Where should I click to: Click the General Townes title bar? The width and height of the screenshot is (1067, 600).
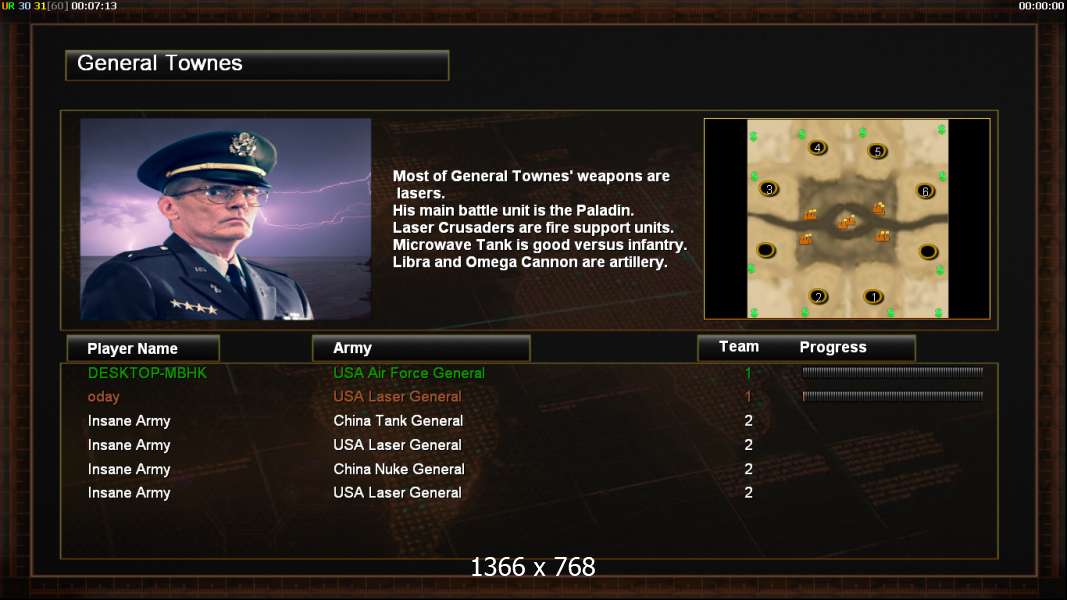(x=257, y=65)
